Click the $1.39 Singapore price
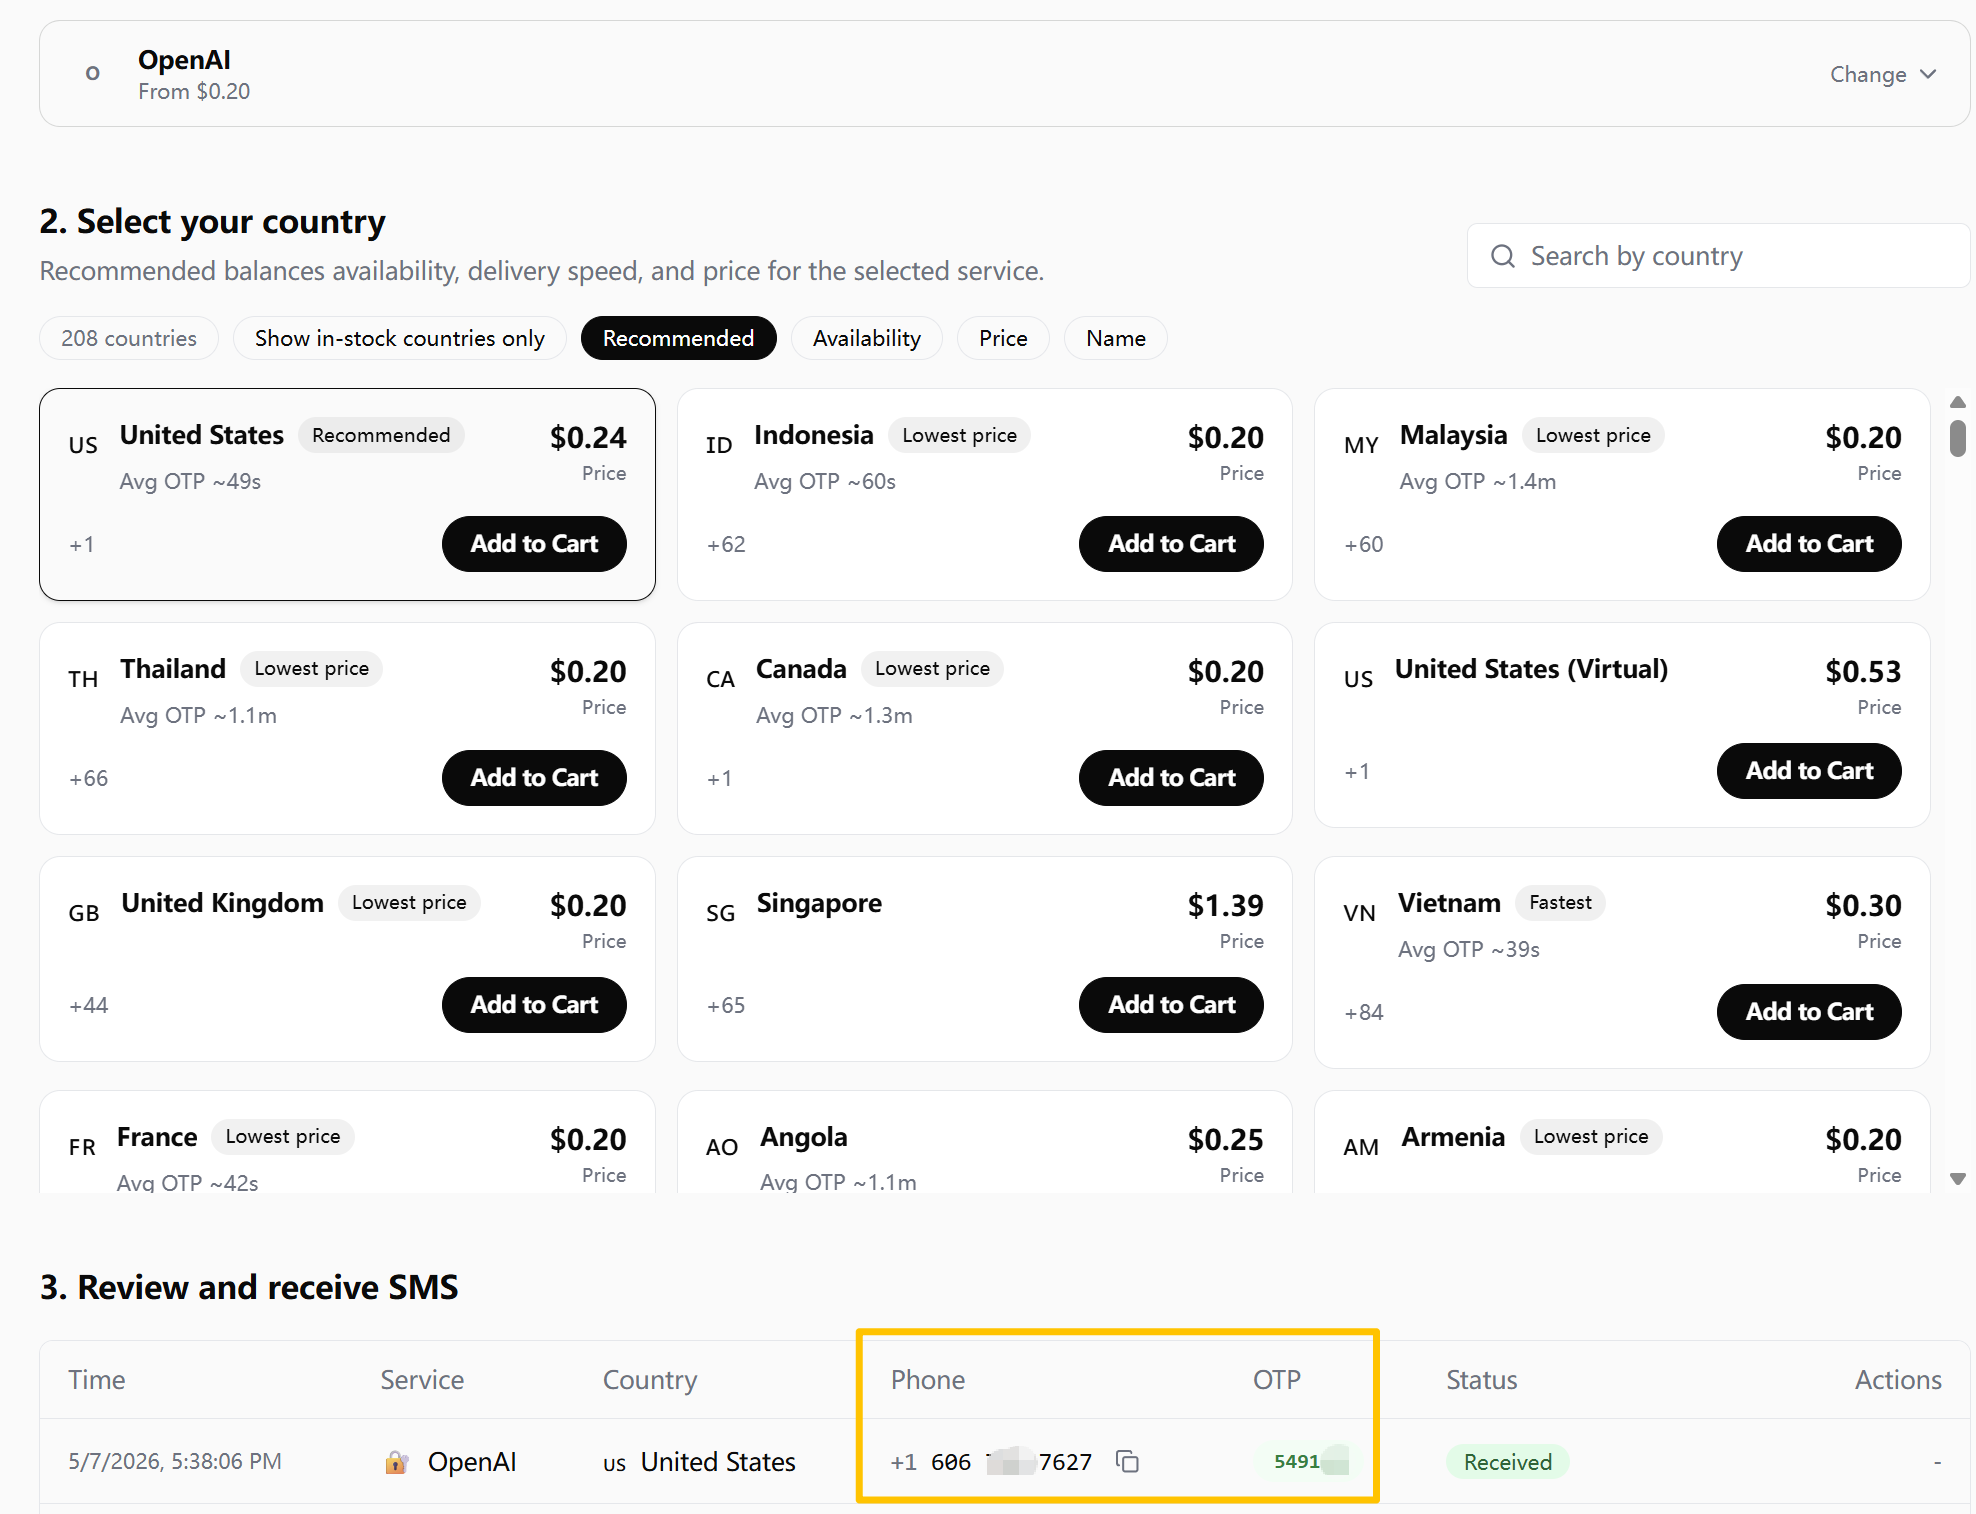 pos(1226,905)
